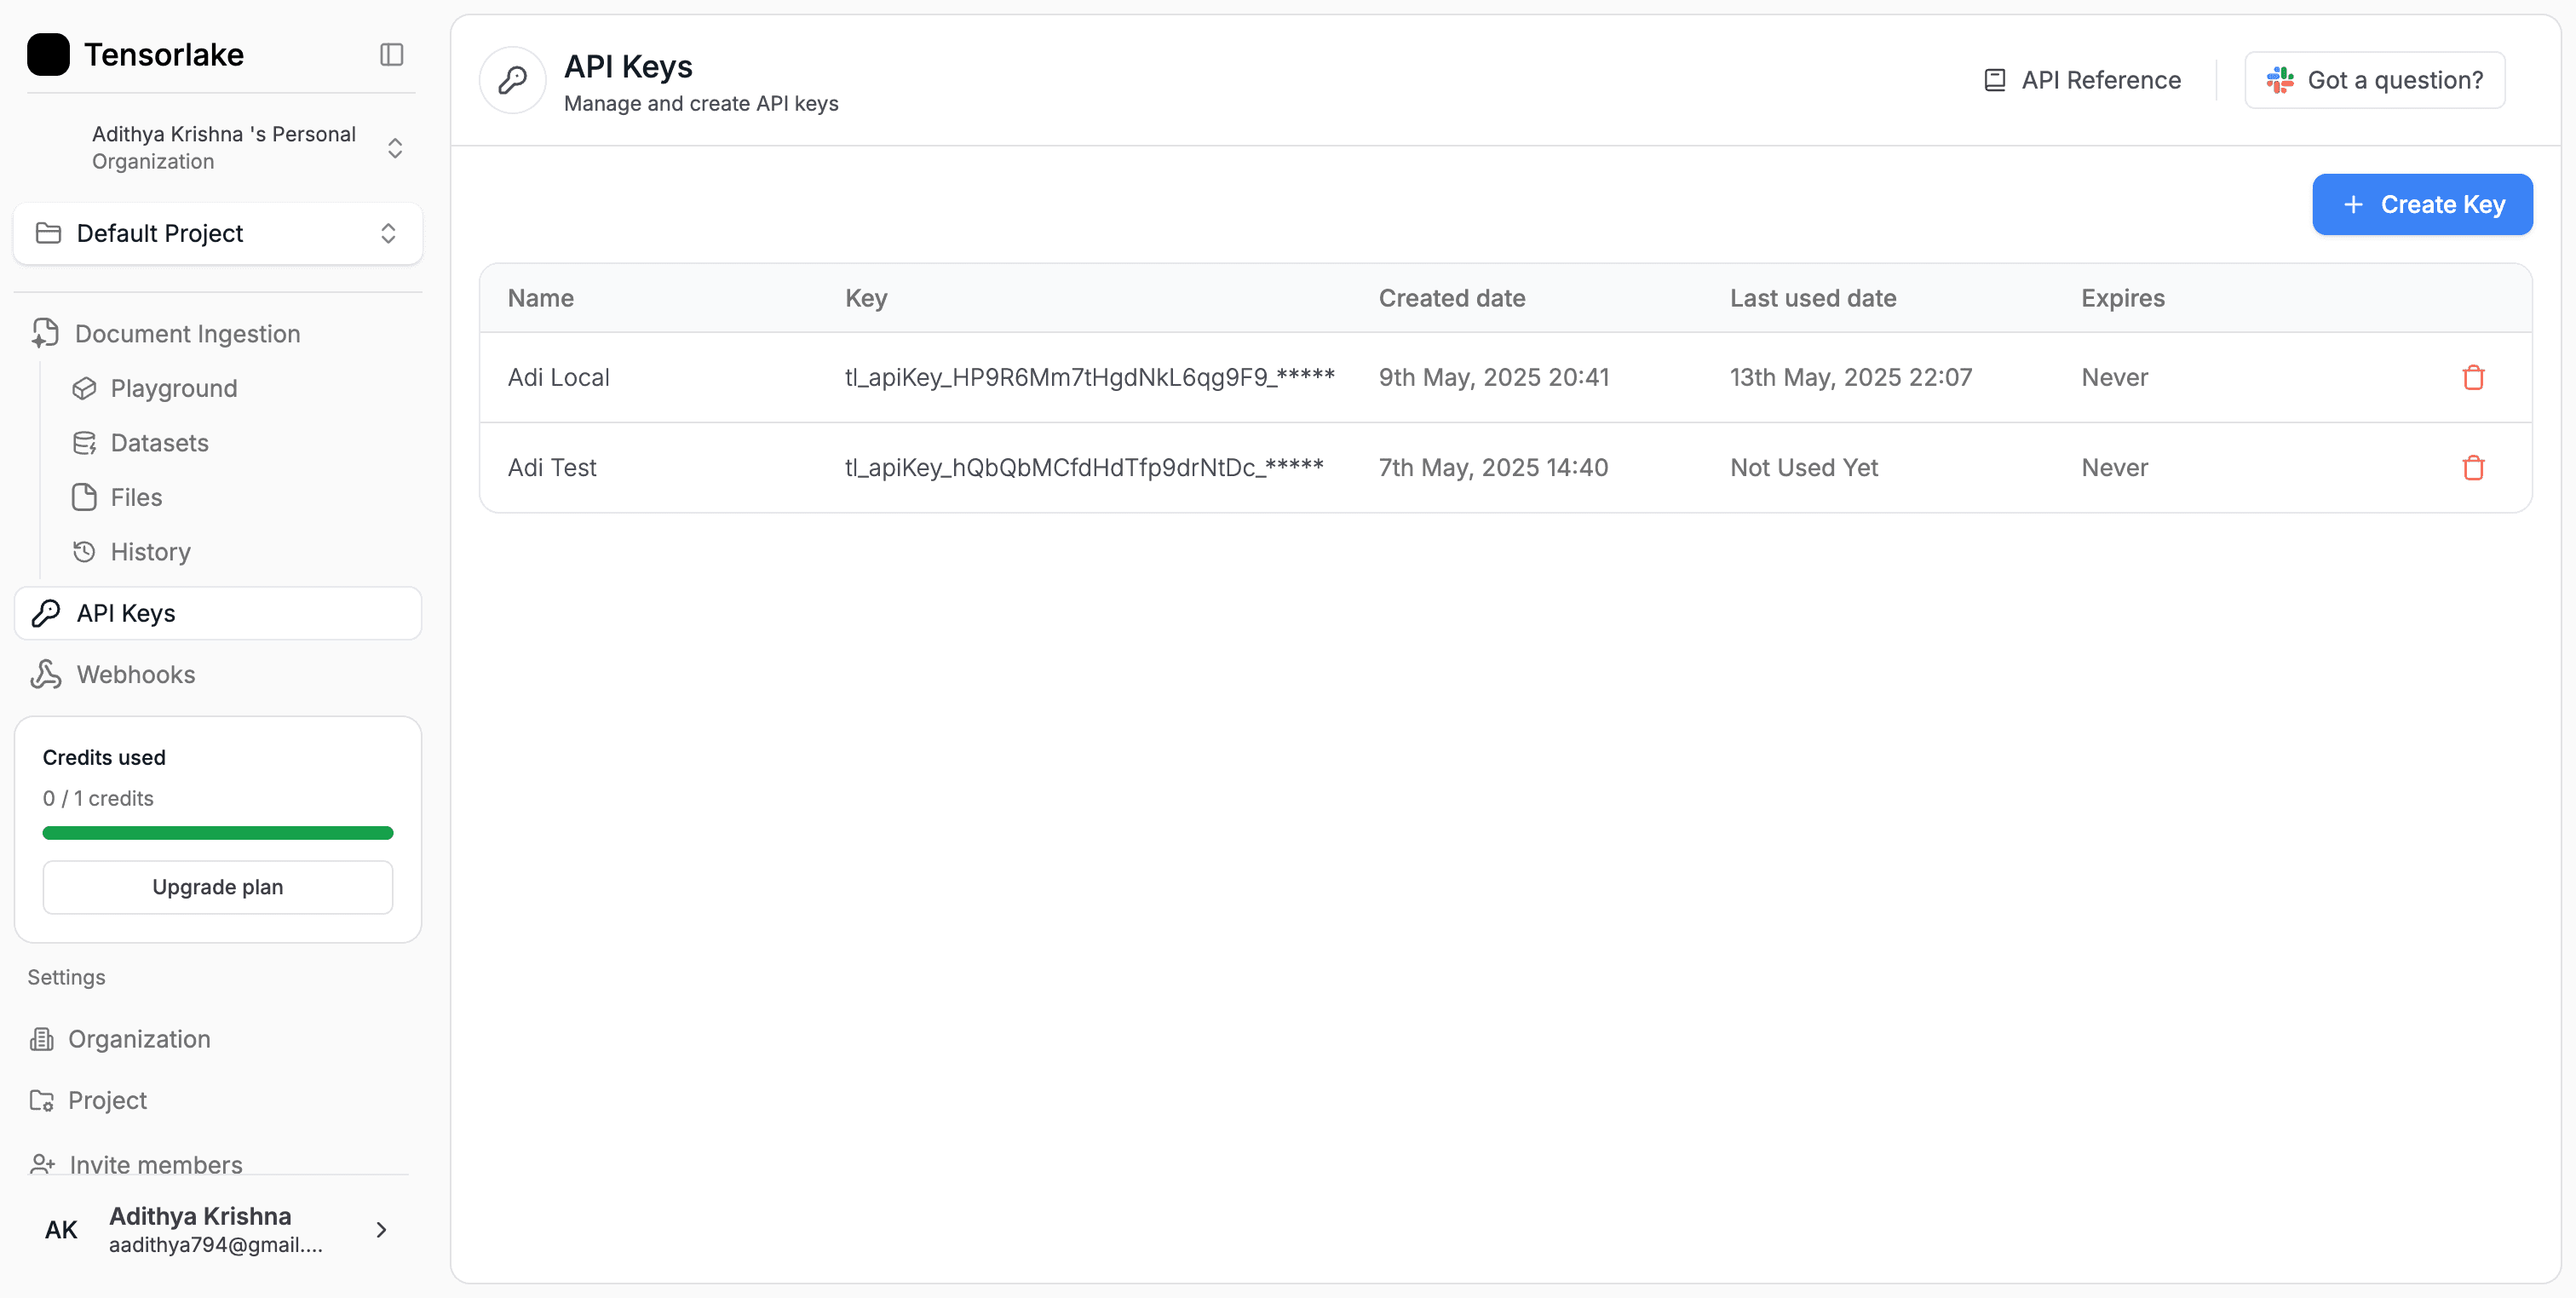Click Upgrade plan button
The width and height of the screenshot is (2576, 1298).
coord(218,887)
